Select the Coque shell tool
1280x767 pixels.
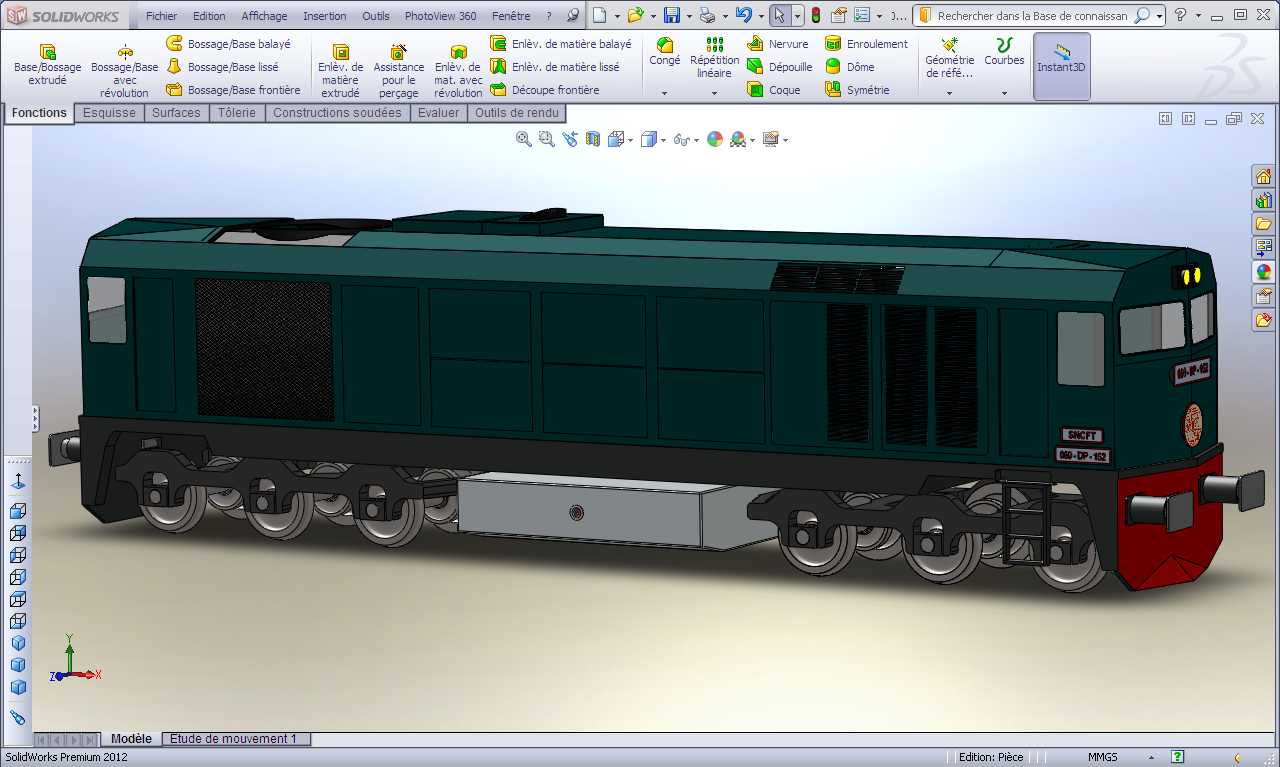click(x=774, y=90)
